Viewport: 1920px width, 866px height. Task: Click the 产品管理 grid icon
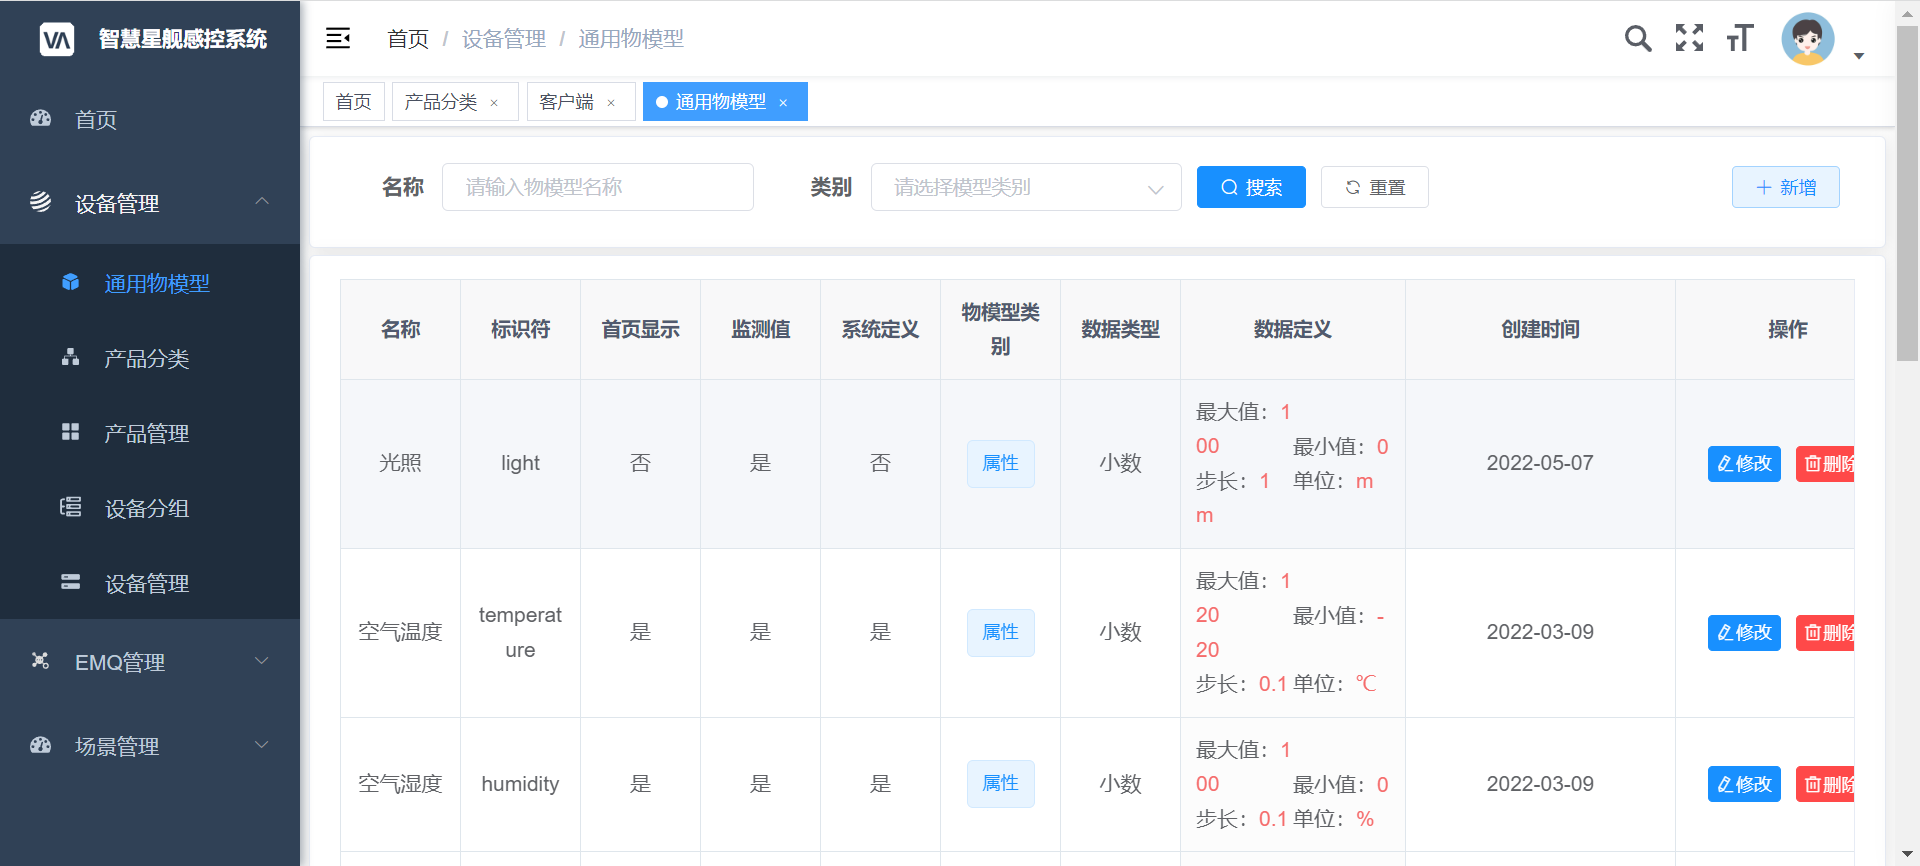point(70,432)
